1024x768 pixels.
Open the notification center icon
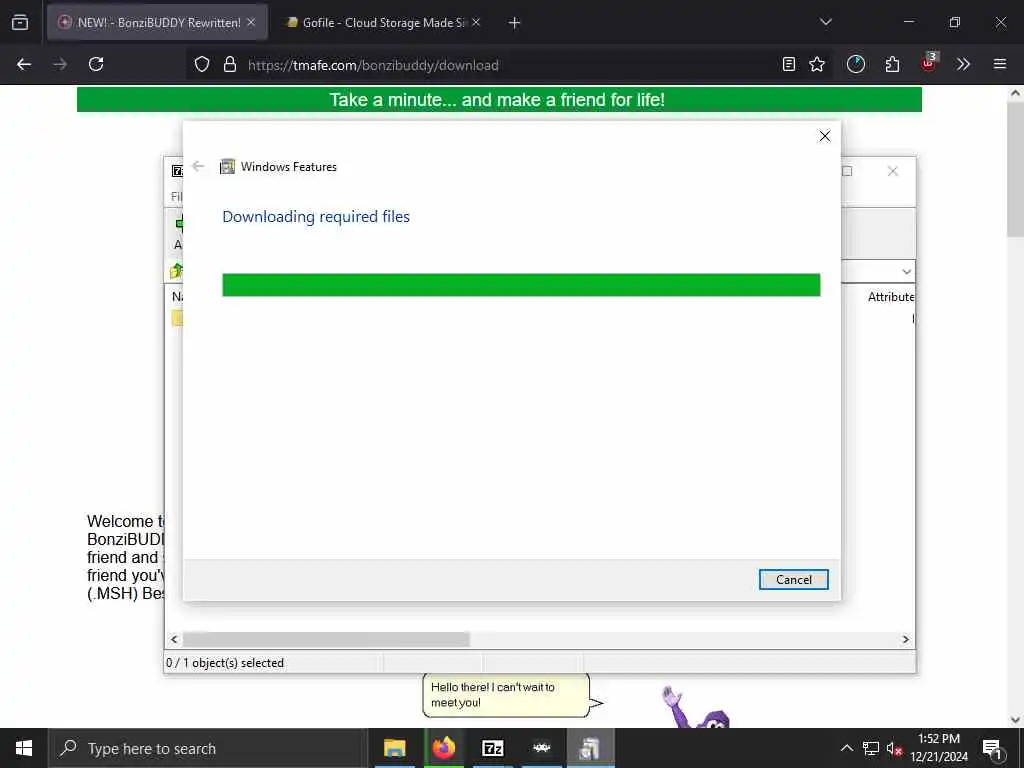coord(992,748)
